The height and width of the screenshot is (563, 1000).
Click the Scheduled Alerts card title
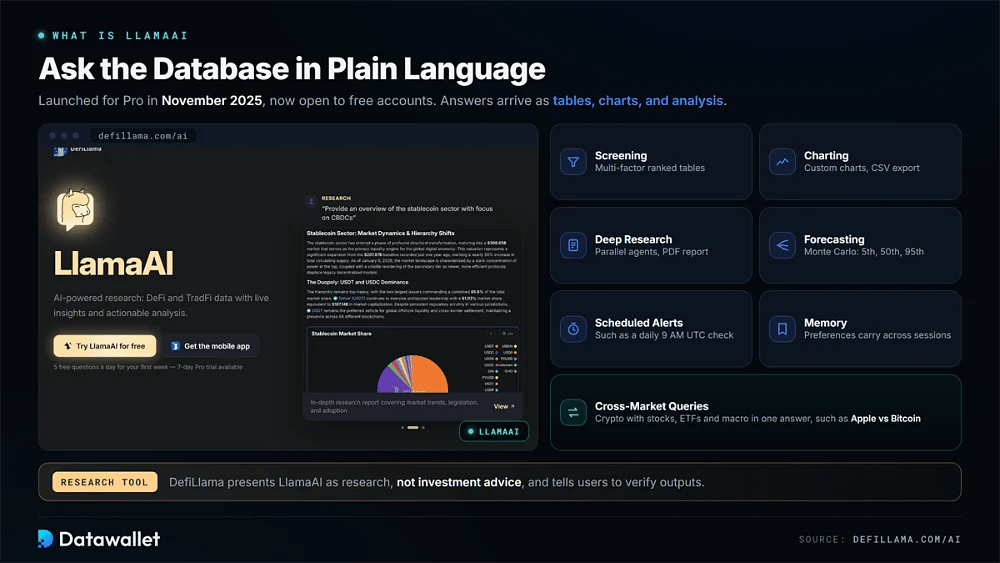click(638, 323)
